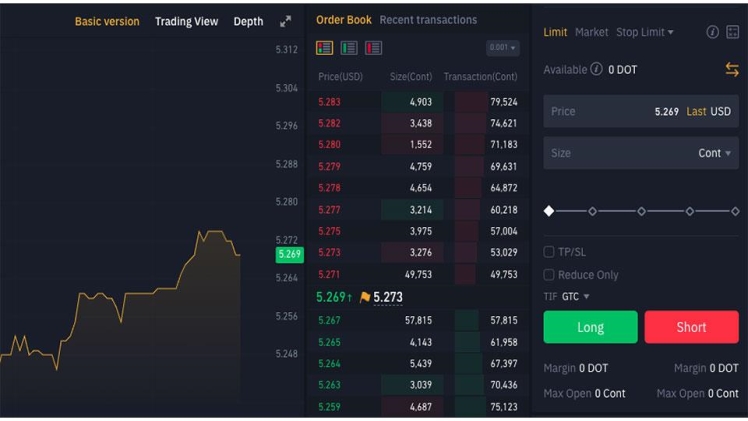Open the 0.001 price precision dropdown

502,48
